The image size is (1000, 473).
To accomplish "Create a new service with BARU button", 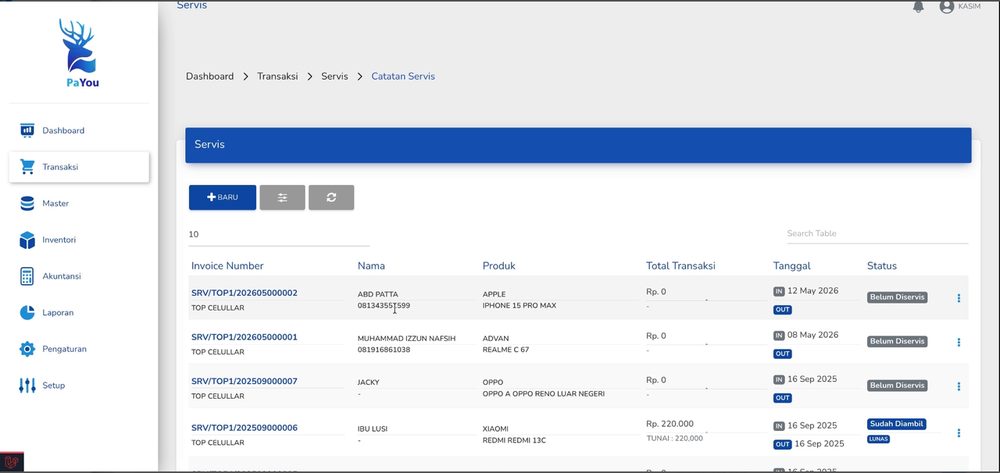I will tap(223, 198).
